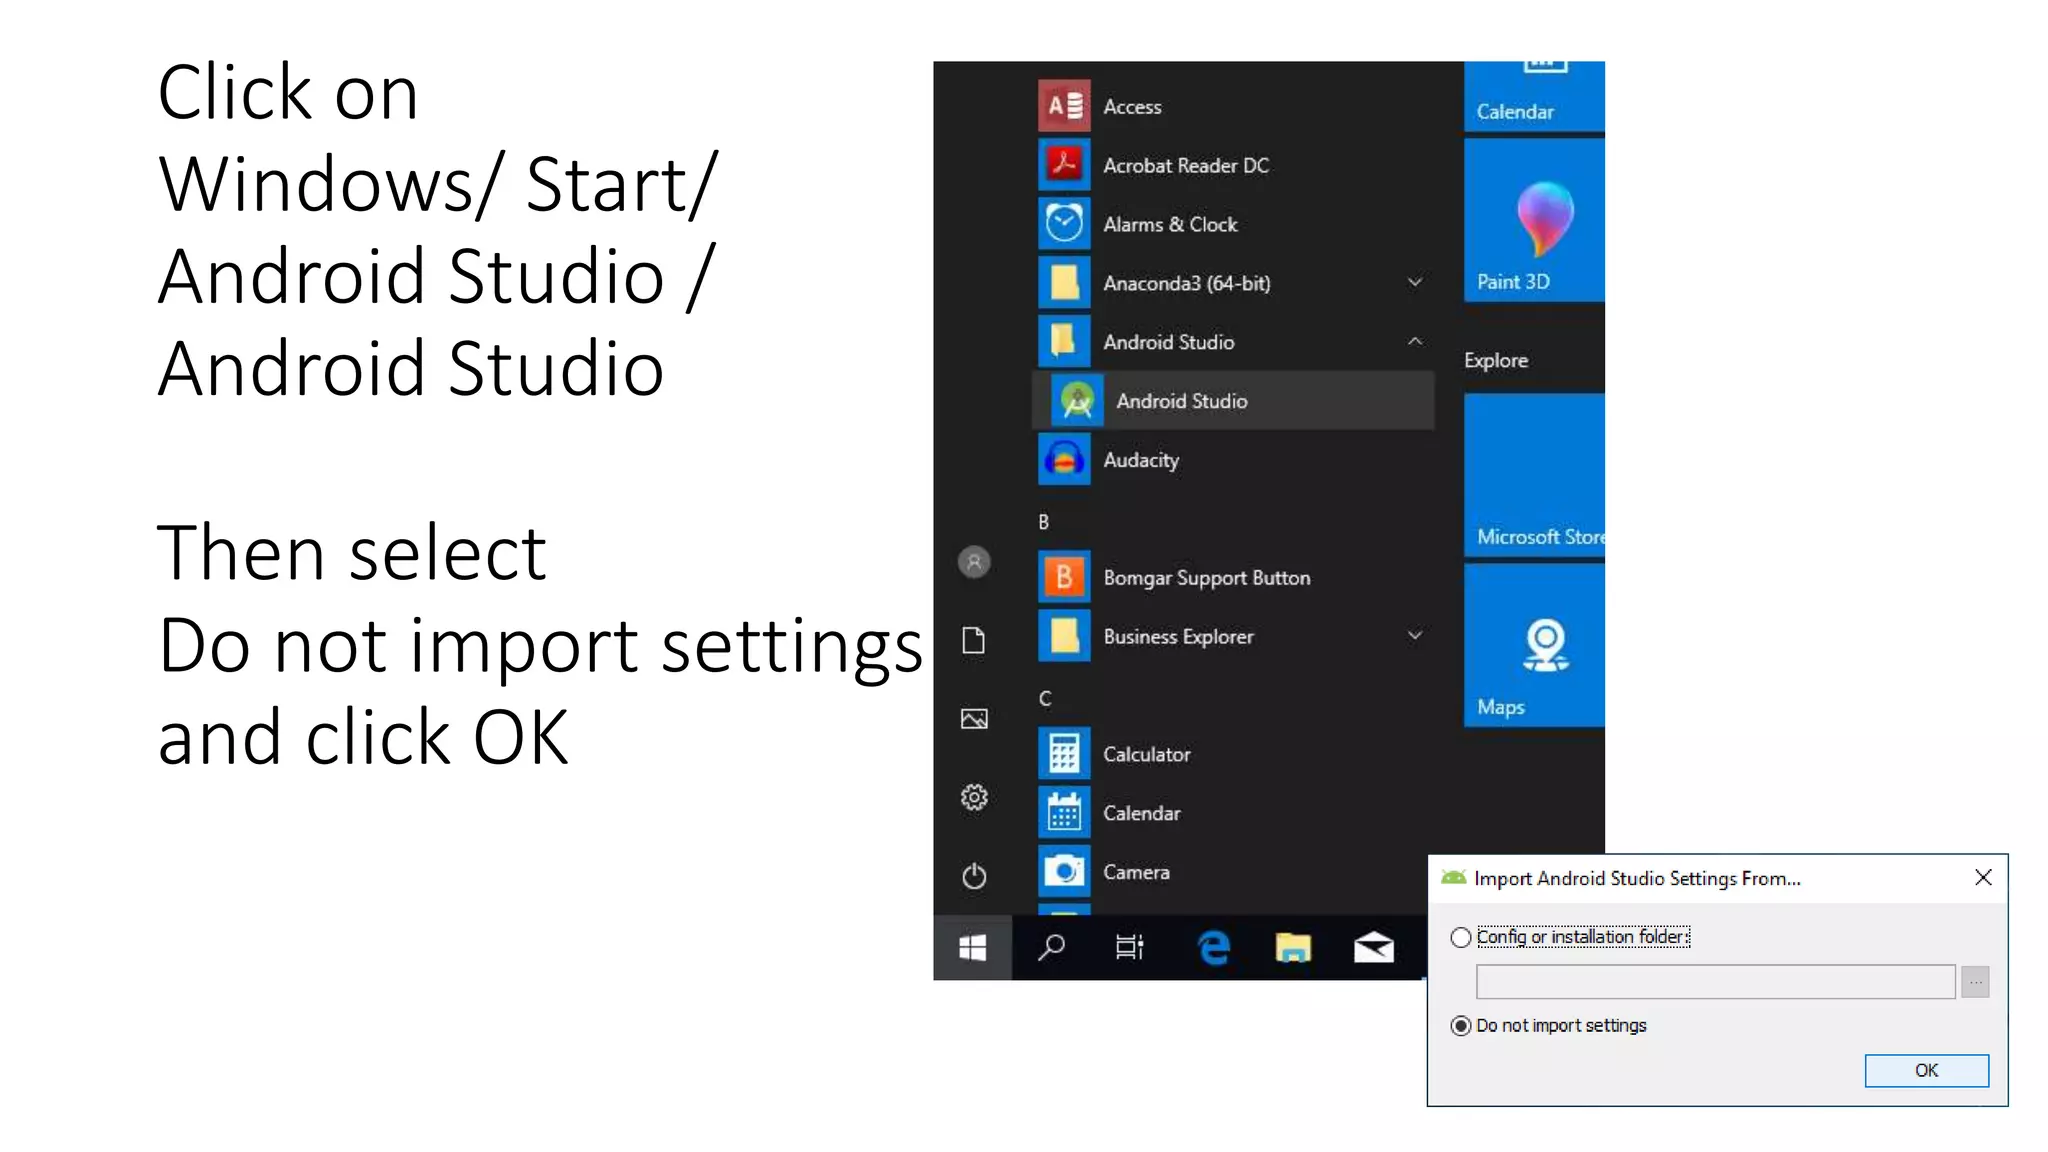Viewport: 2048px width, 1152px height.
Task: Click the letter B section header
Action: (1044, 522)
